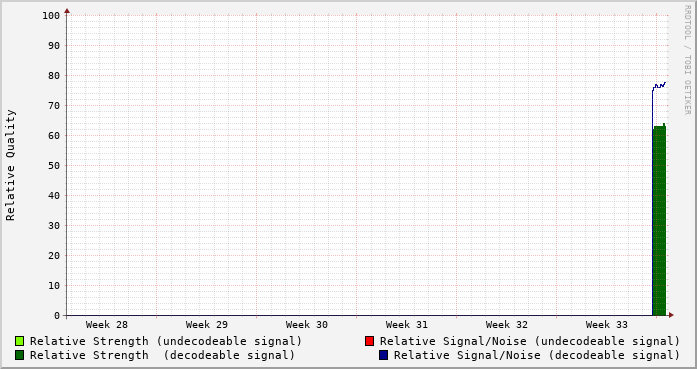The height and width of the screenshot is (369, 697).
Task: Click the Relative Strength (decodeable signal) legend text
Action: 162,355
